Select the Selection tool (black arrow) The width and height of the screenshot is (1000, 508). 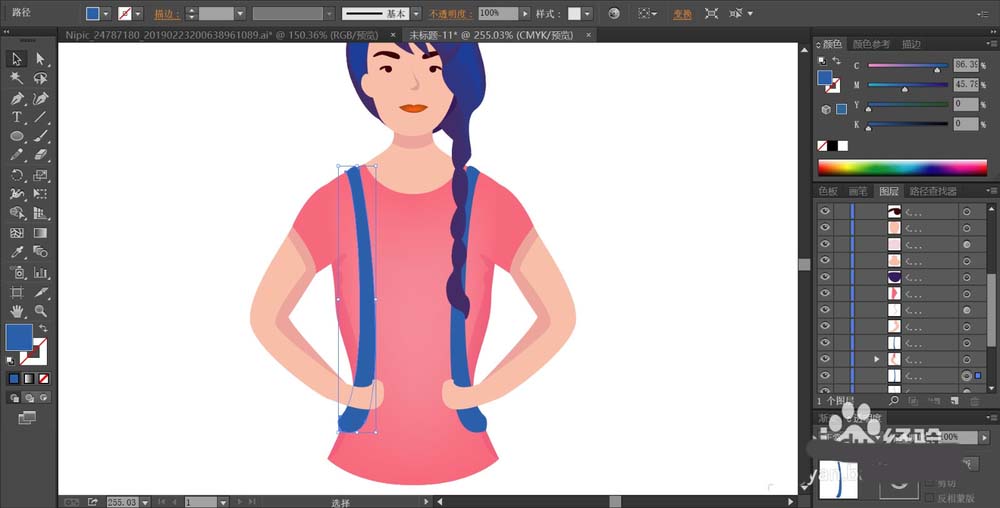pyautogui.click(x=17, y=59)
